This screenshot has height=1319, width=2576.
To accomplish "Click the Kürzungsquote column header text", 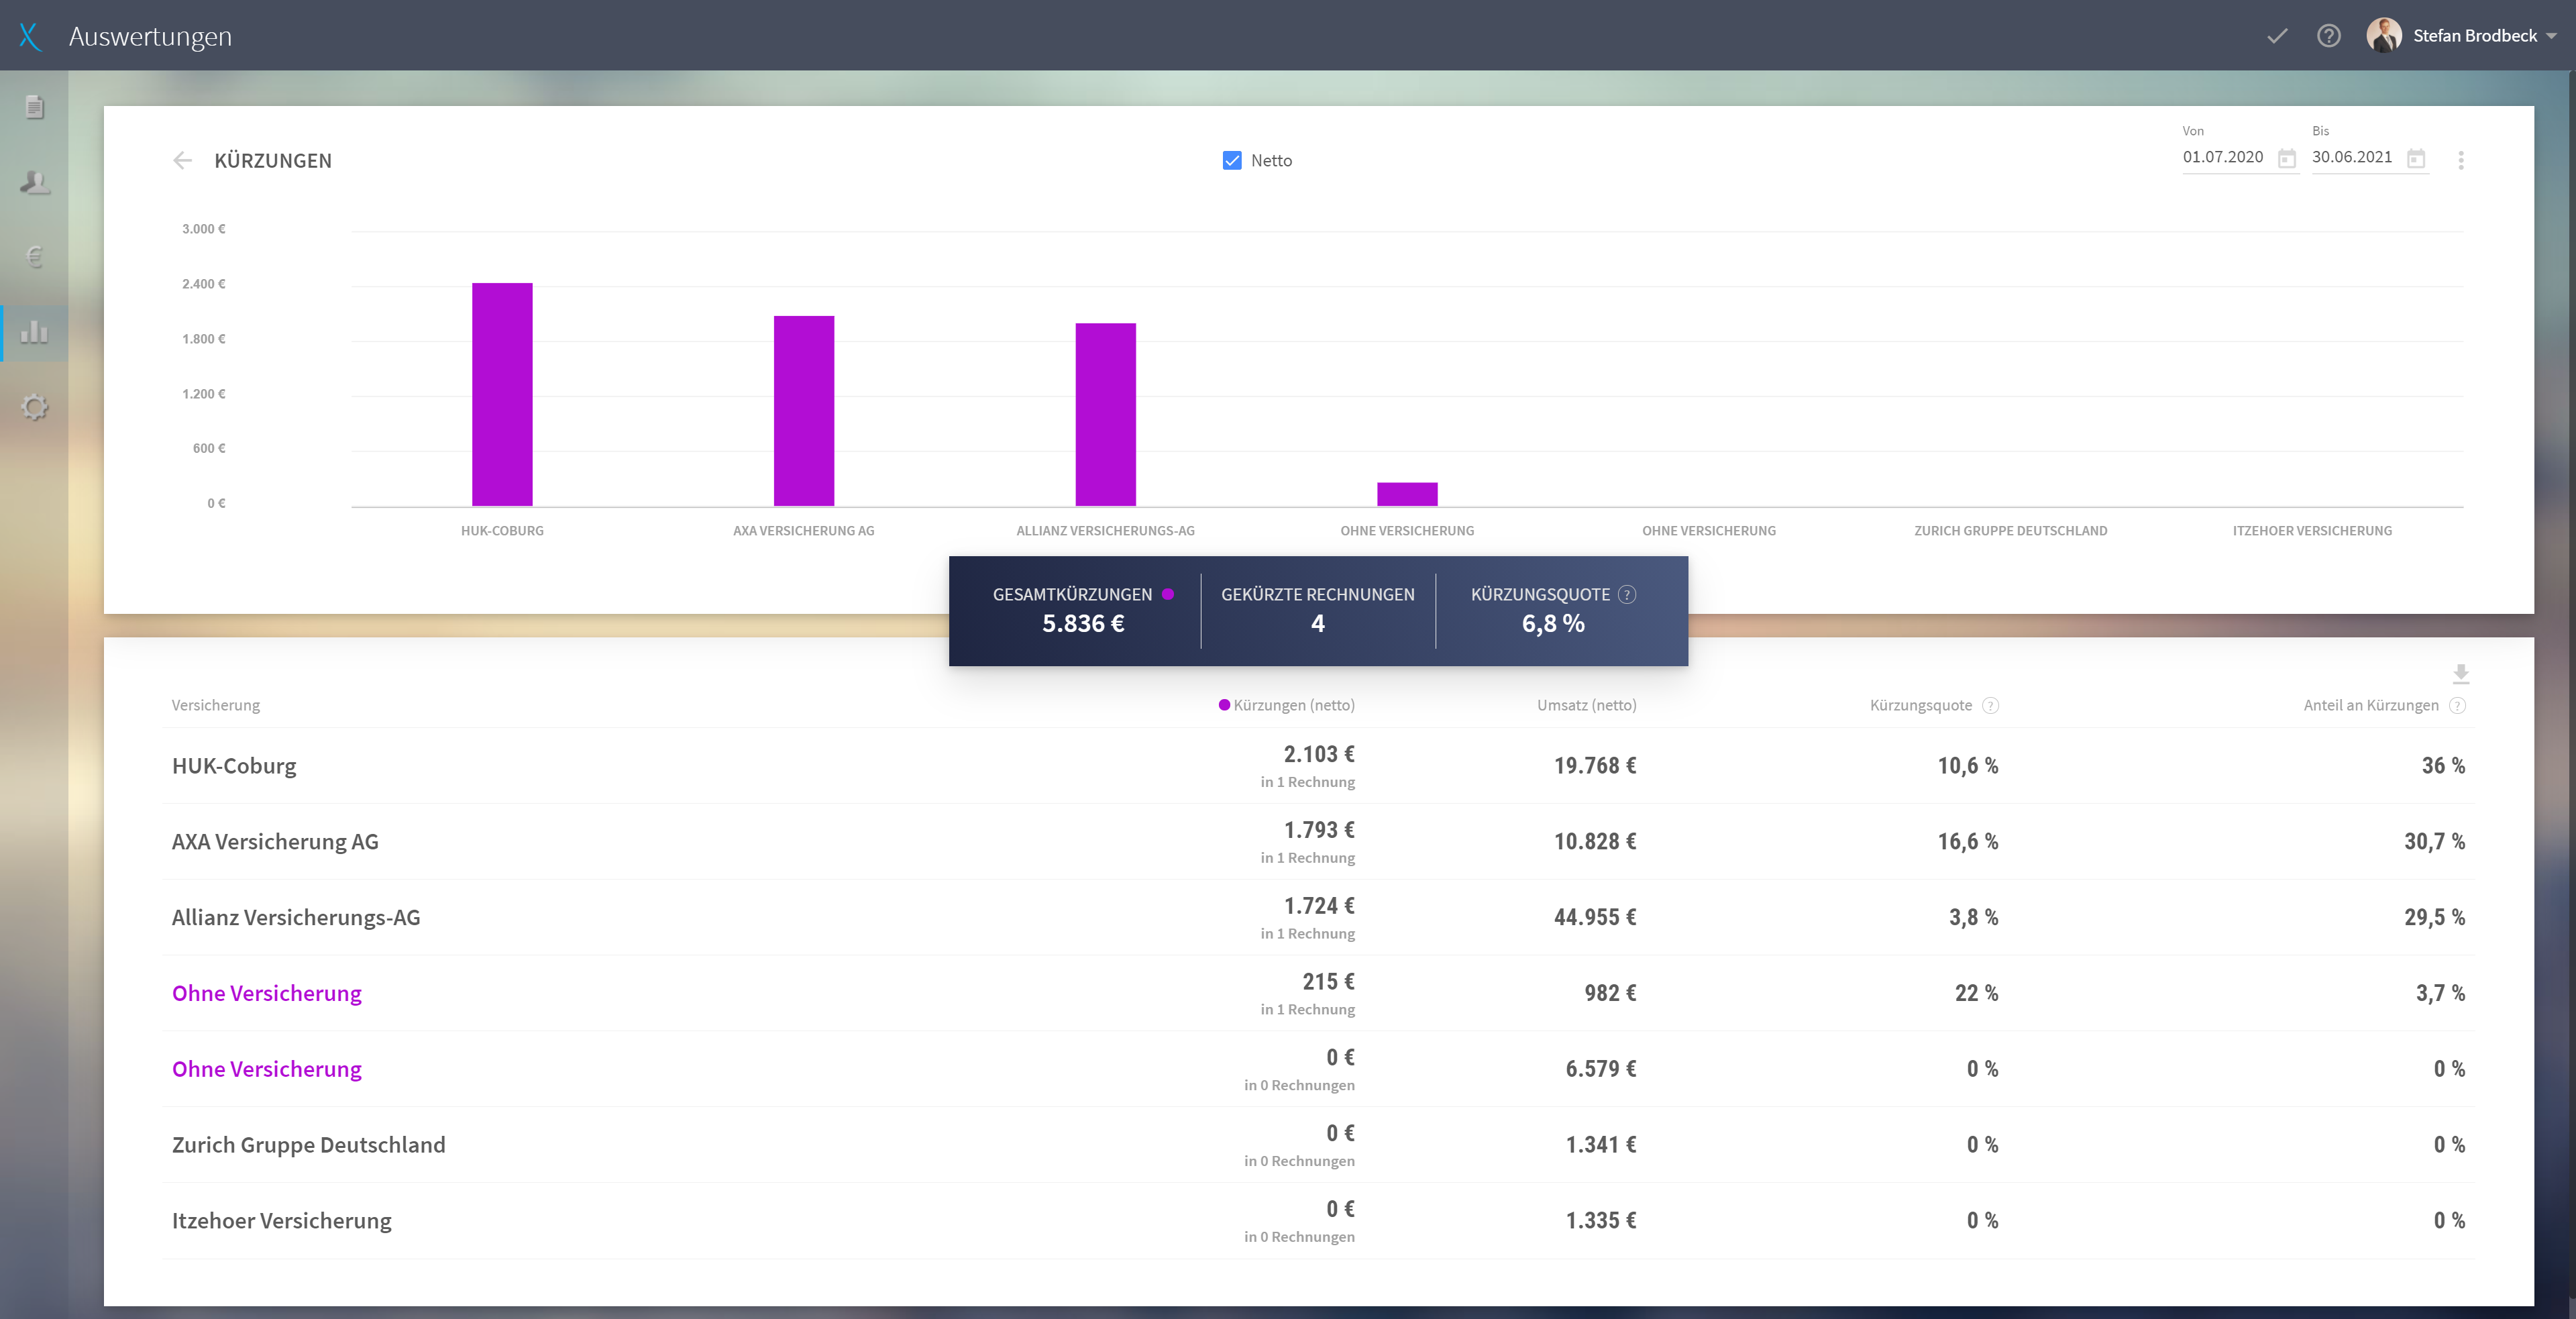I will click(x=1921, y=705).
